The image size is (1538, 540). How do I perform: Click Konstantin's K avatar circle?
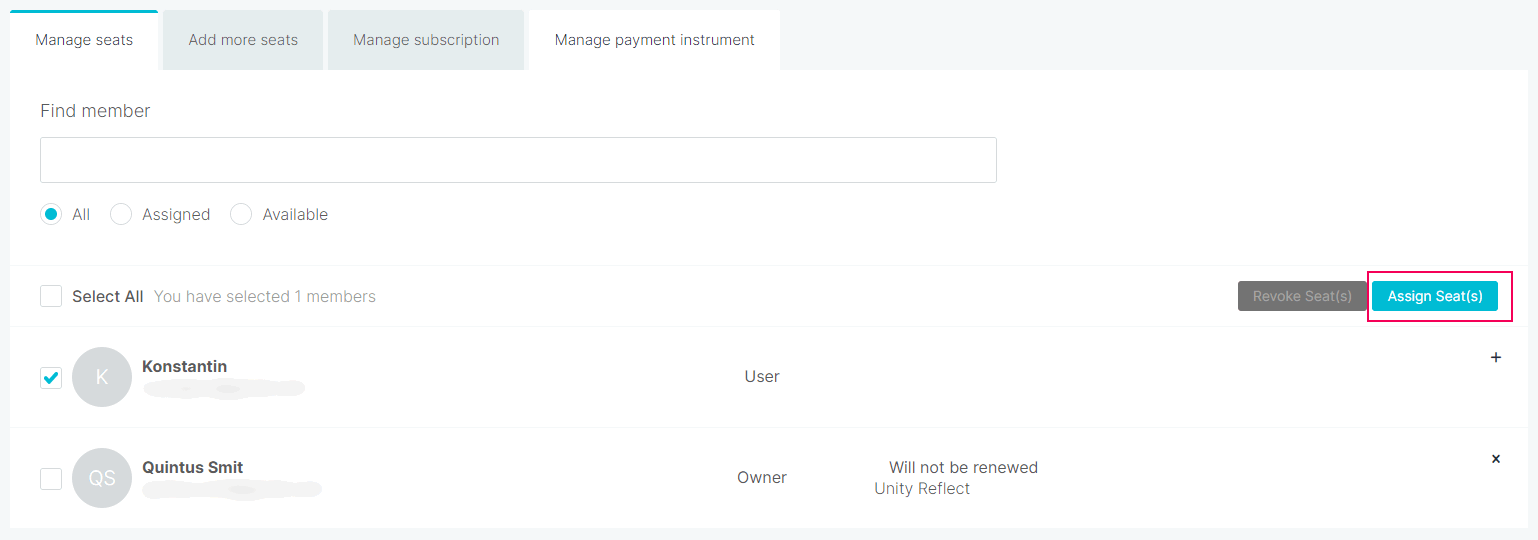(102, 377)
